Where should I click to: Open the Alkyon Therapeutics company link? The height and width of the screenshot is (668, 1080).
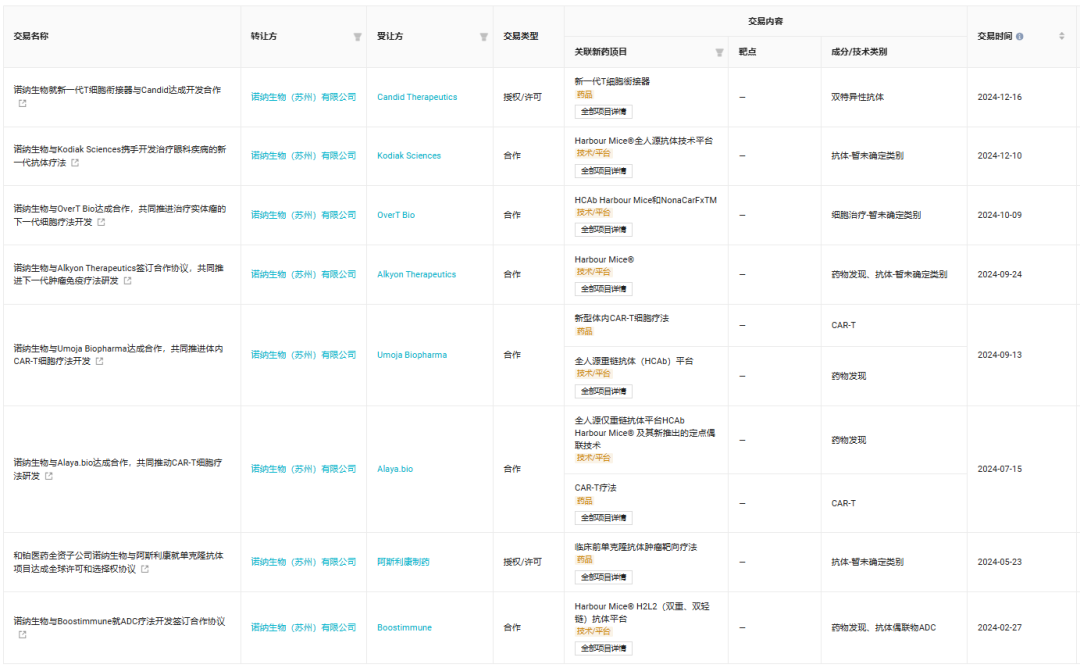coord(416,274)
